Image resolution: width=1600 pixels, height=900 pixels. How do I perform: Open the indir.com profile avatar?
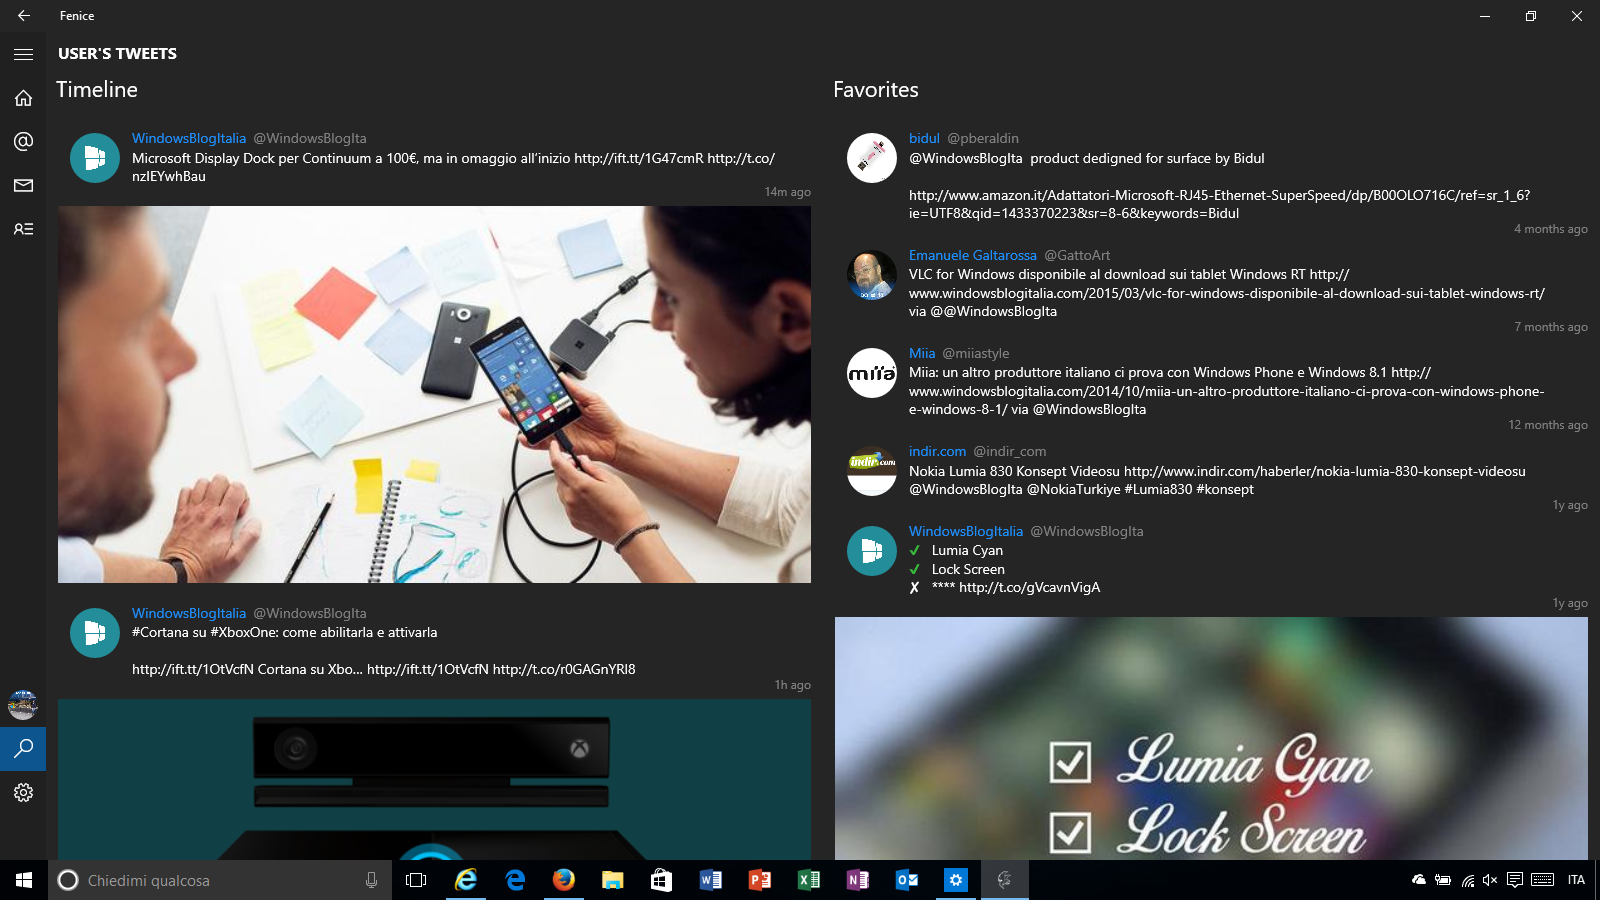click(x=872, y=471)
